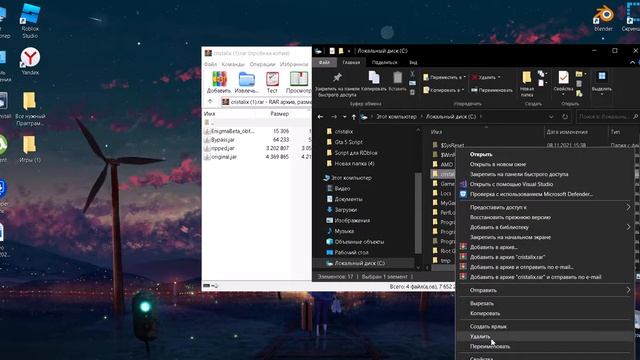Image resolution: width=640 pixels, height=360 pixels.
Task: Open the WinRAR Операции menu
Action: (262, 64)
